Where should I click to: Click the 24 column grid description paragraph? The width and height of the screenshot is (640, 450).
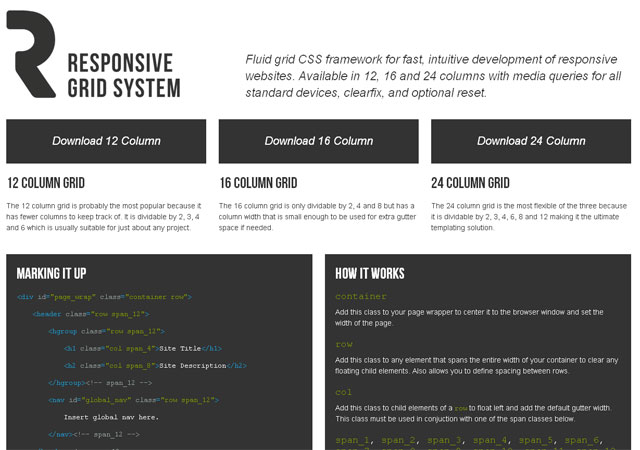coord(529,217)
